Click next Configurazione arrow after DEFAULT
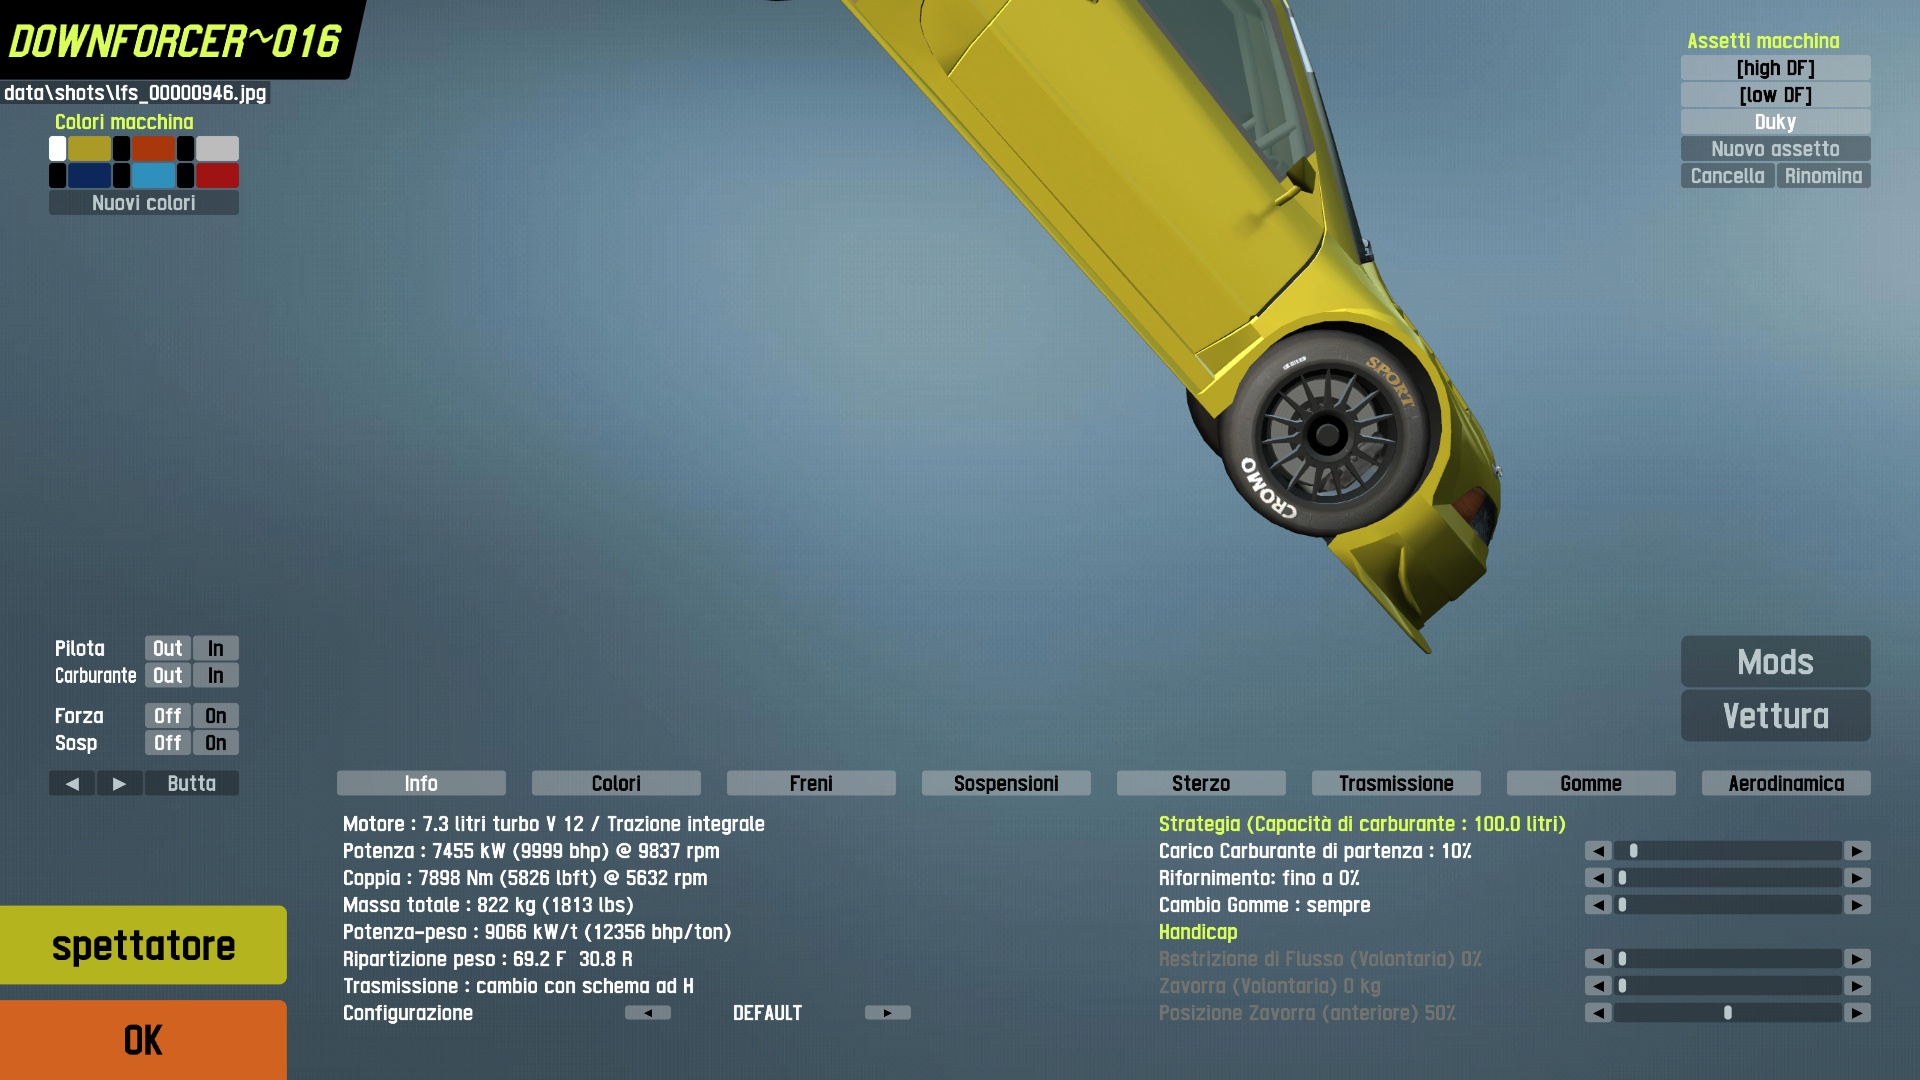The width and height of the screenshot is (1920, 1080). tap(887, 1013)
